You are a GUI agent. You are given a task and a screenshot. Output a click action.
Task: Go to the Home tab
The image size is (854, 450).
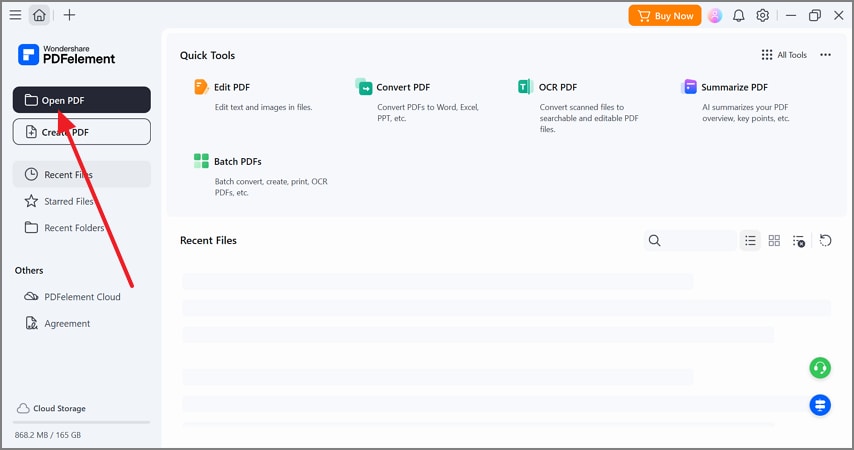point(39,15)
